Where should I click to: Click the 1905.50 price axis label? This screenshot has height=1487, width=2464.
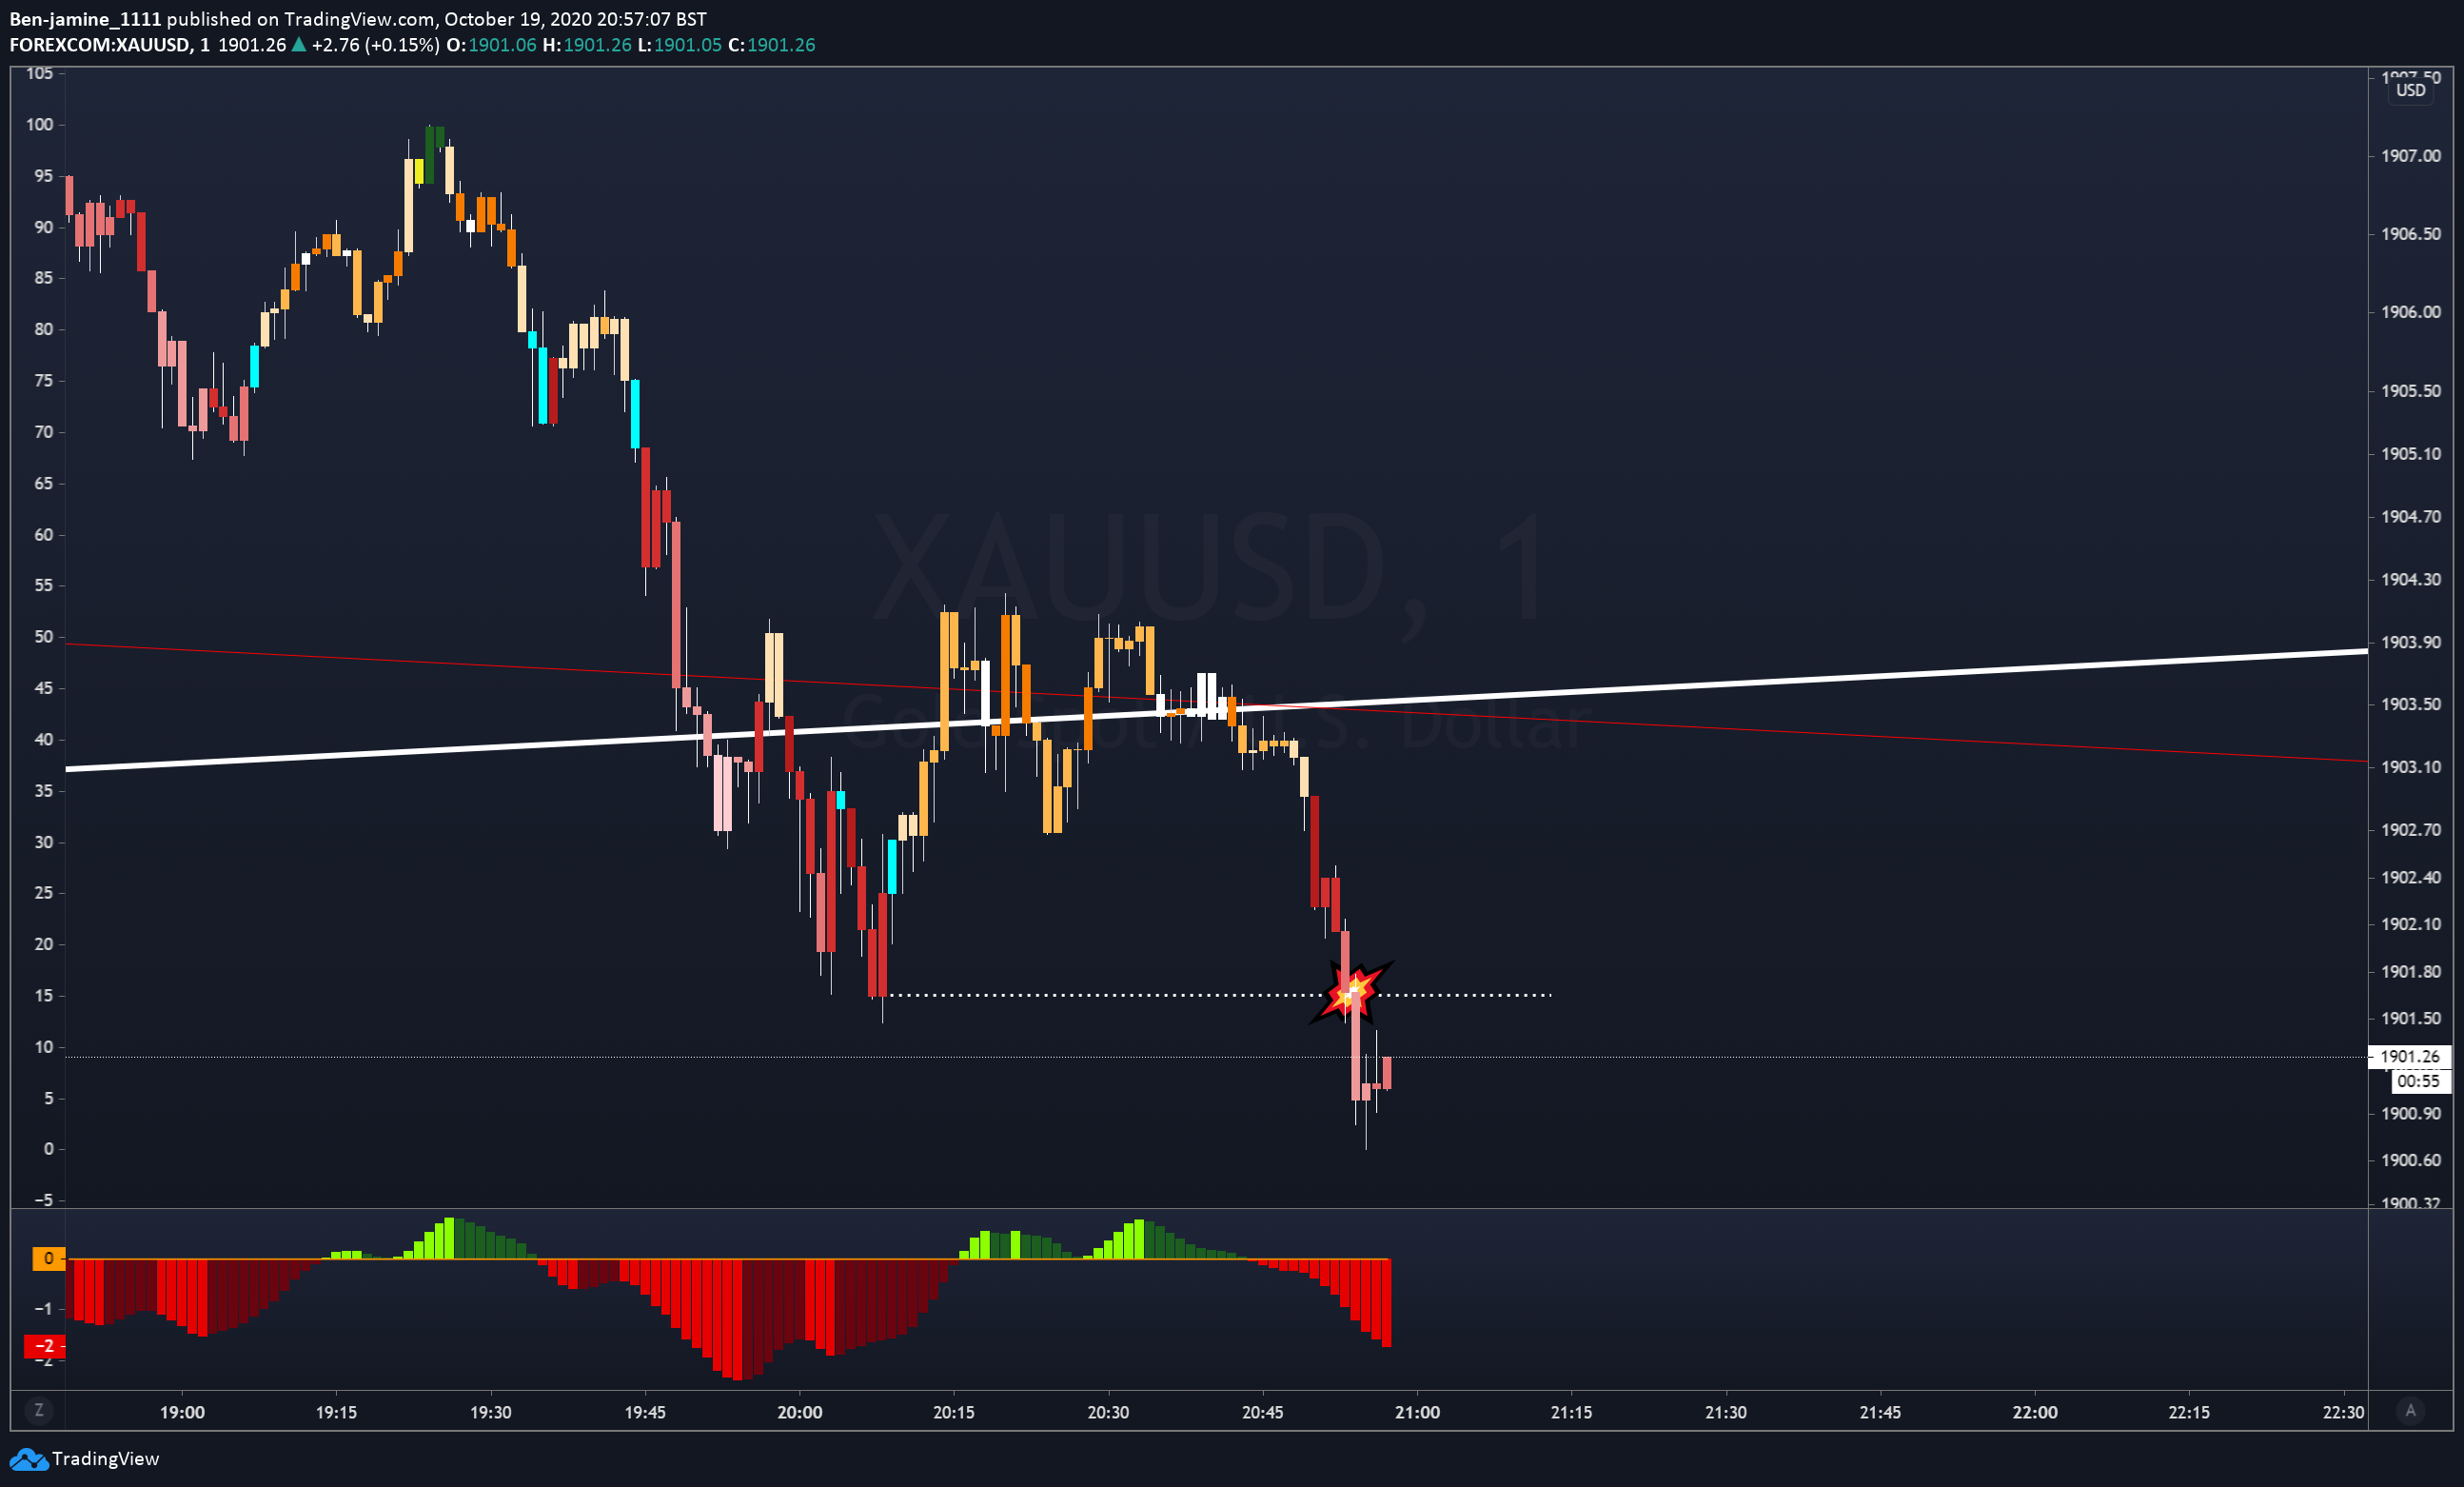pos(2411,391)
